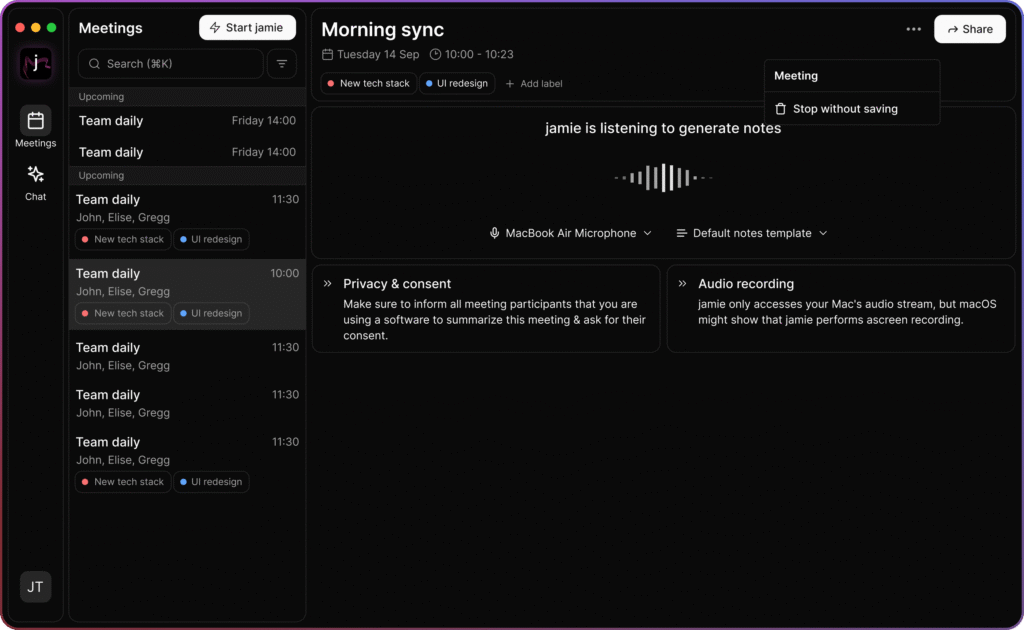This screenshot has height=630, width=1024.
Task: Open the Default notes template dropdown
Action: (x=750, y=233)
